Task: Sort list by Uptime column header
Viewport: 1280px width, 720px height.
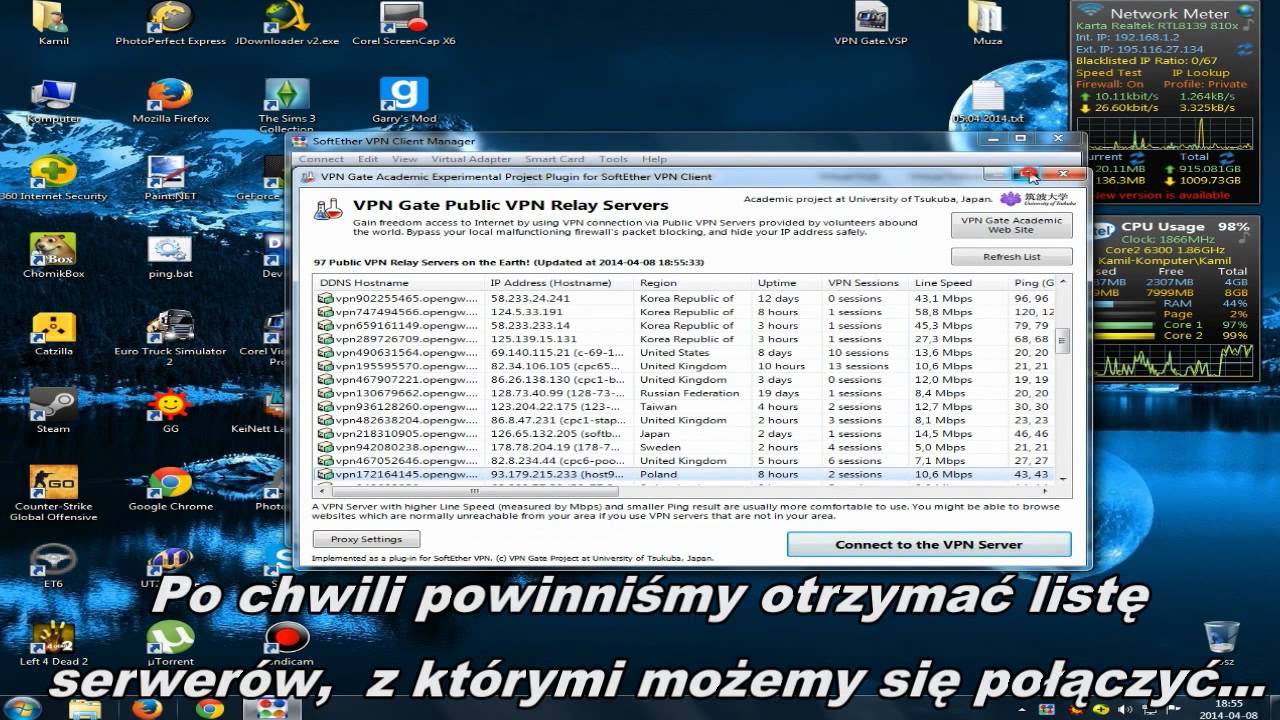Action: point(789,283)
